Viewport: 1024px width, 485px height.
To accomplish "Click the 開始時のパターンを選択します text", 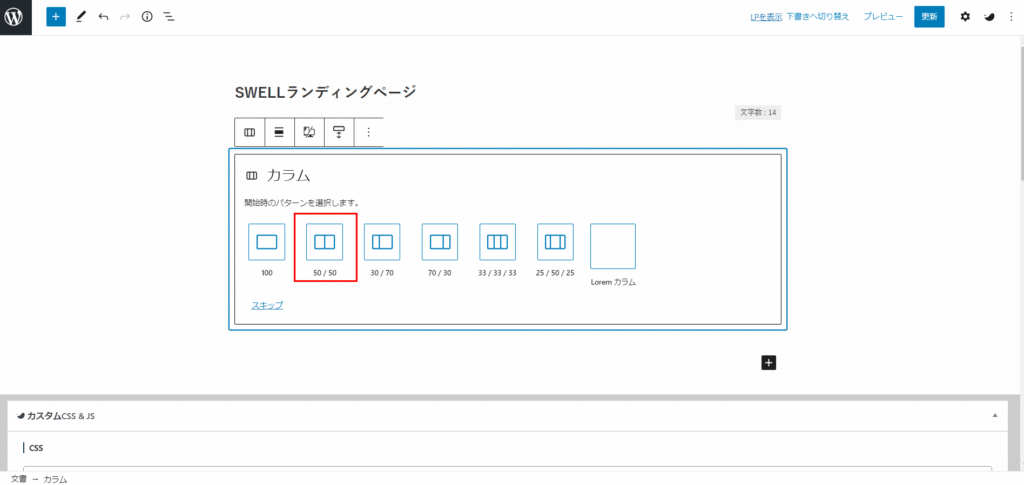I will [x=302, y=203].
